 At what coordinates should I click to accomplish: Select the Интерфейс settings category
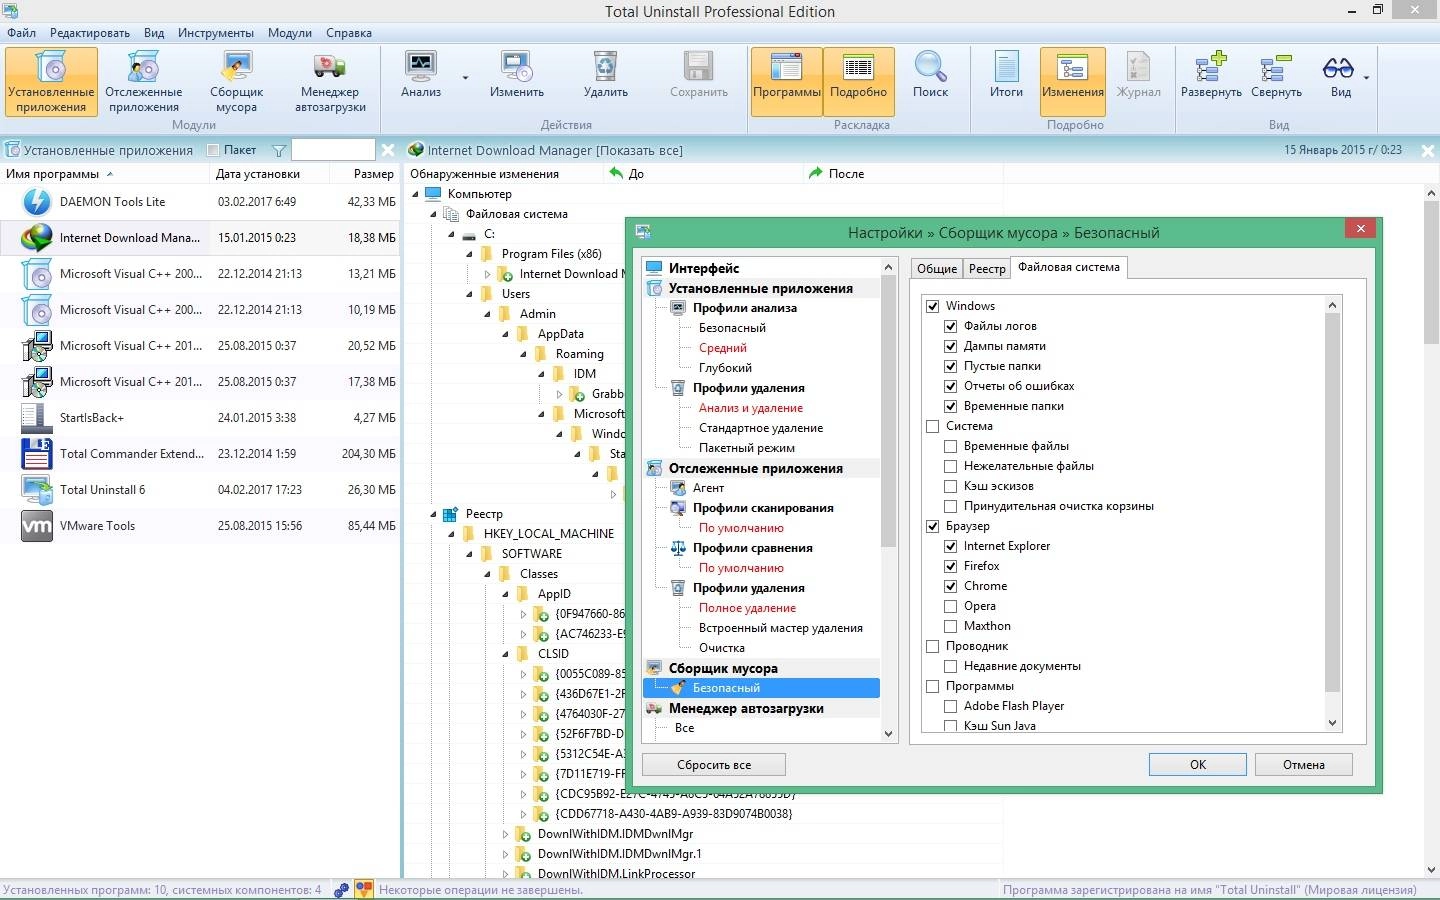[x=704, y=268]
